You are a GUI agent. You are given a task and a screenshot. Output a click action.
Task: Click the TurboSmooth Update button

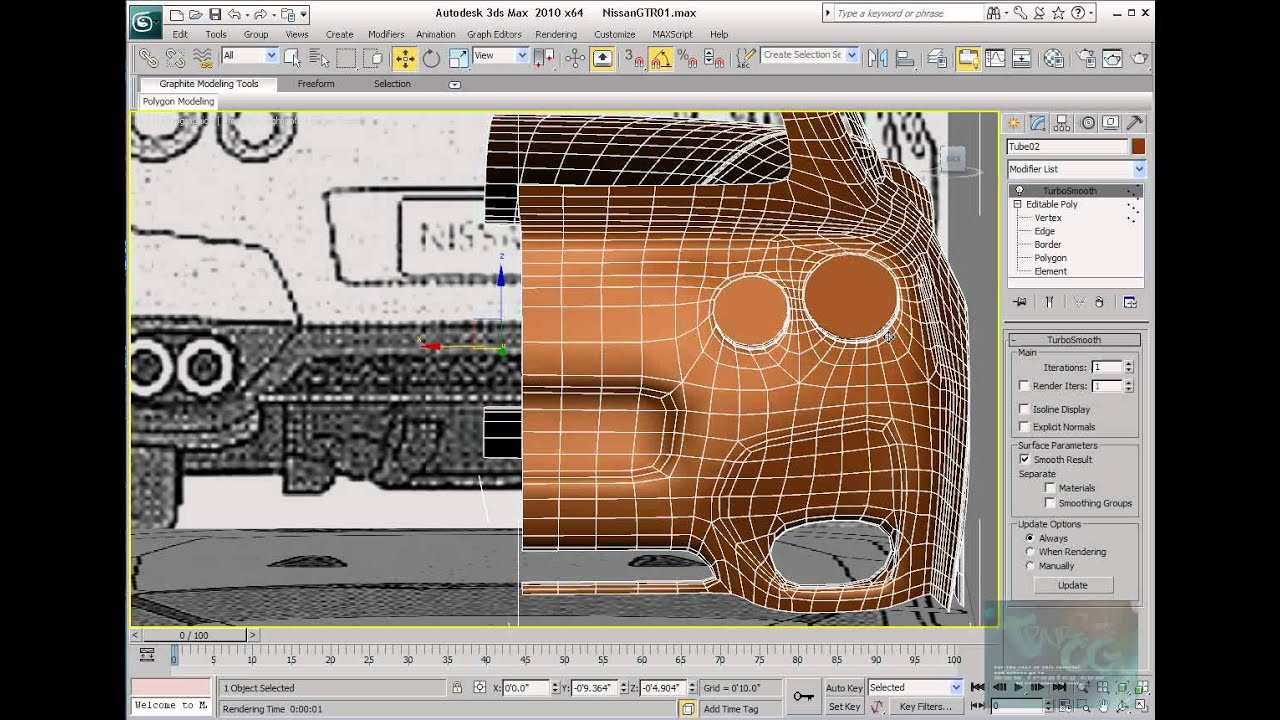1073,585
